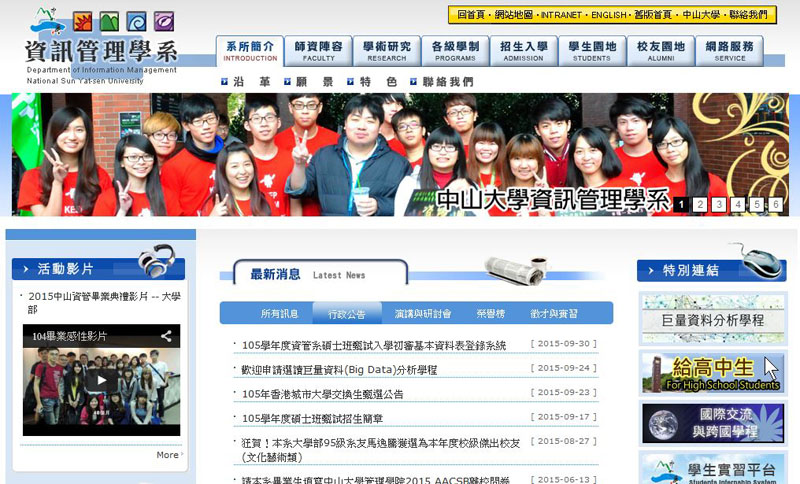Switch to the 演講與研討會 tab
Screen dimensions: 800x484
[x=422, y=313]
